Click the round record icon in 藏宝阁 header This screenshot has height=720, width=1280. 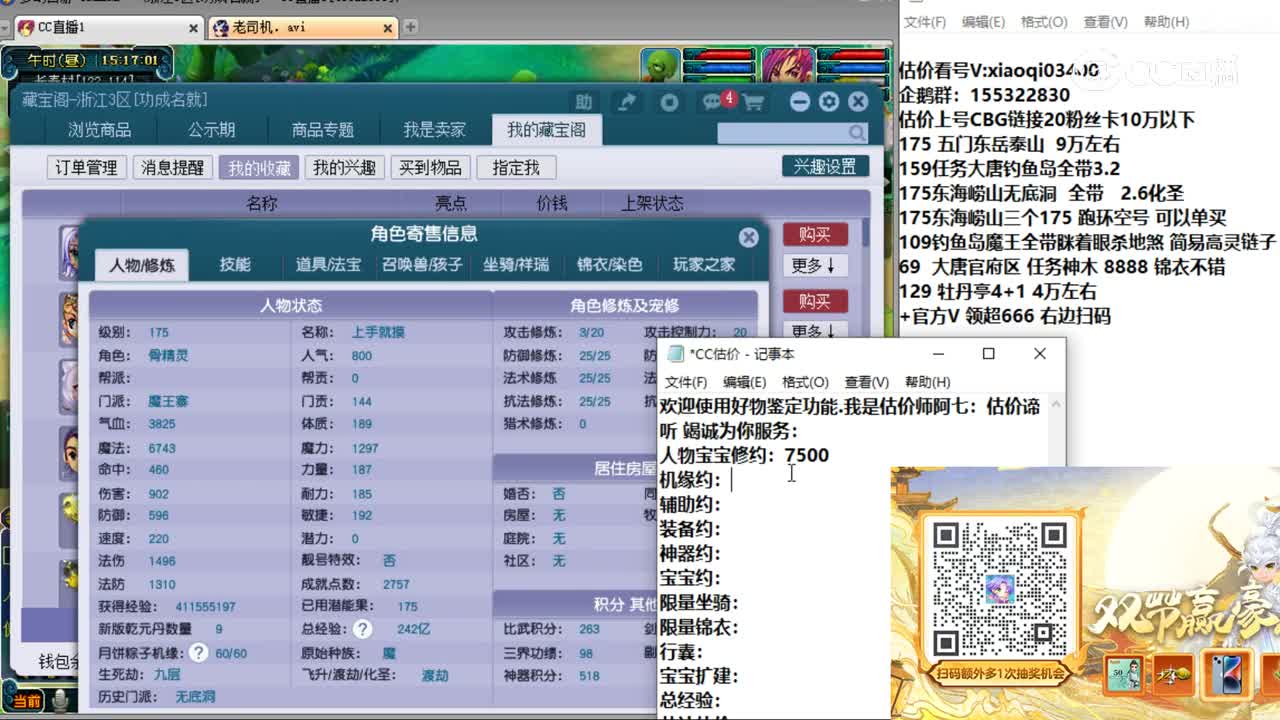point(670,102)
